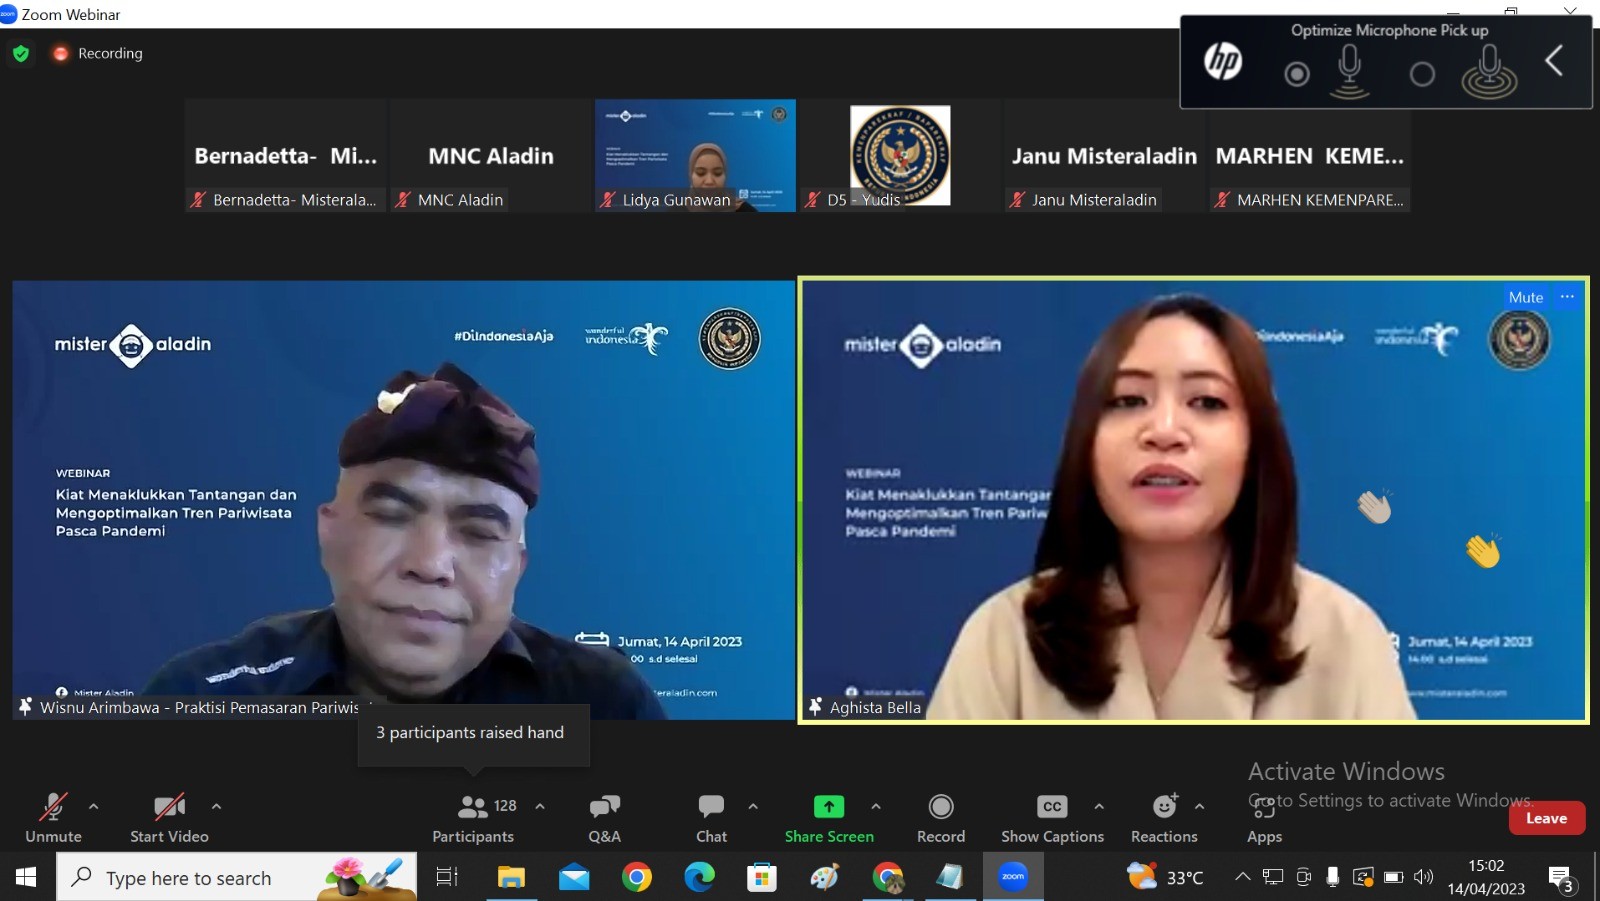This screenshot has height=901, width=1600.
Task: Unmute the microphone in Zoom toolbar
Action: click(53, 818)
